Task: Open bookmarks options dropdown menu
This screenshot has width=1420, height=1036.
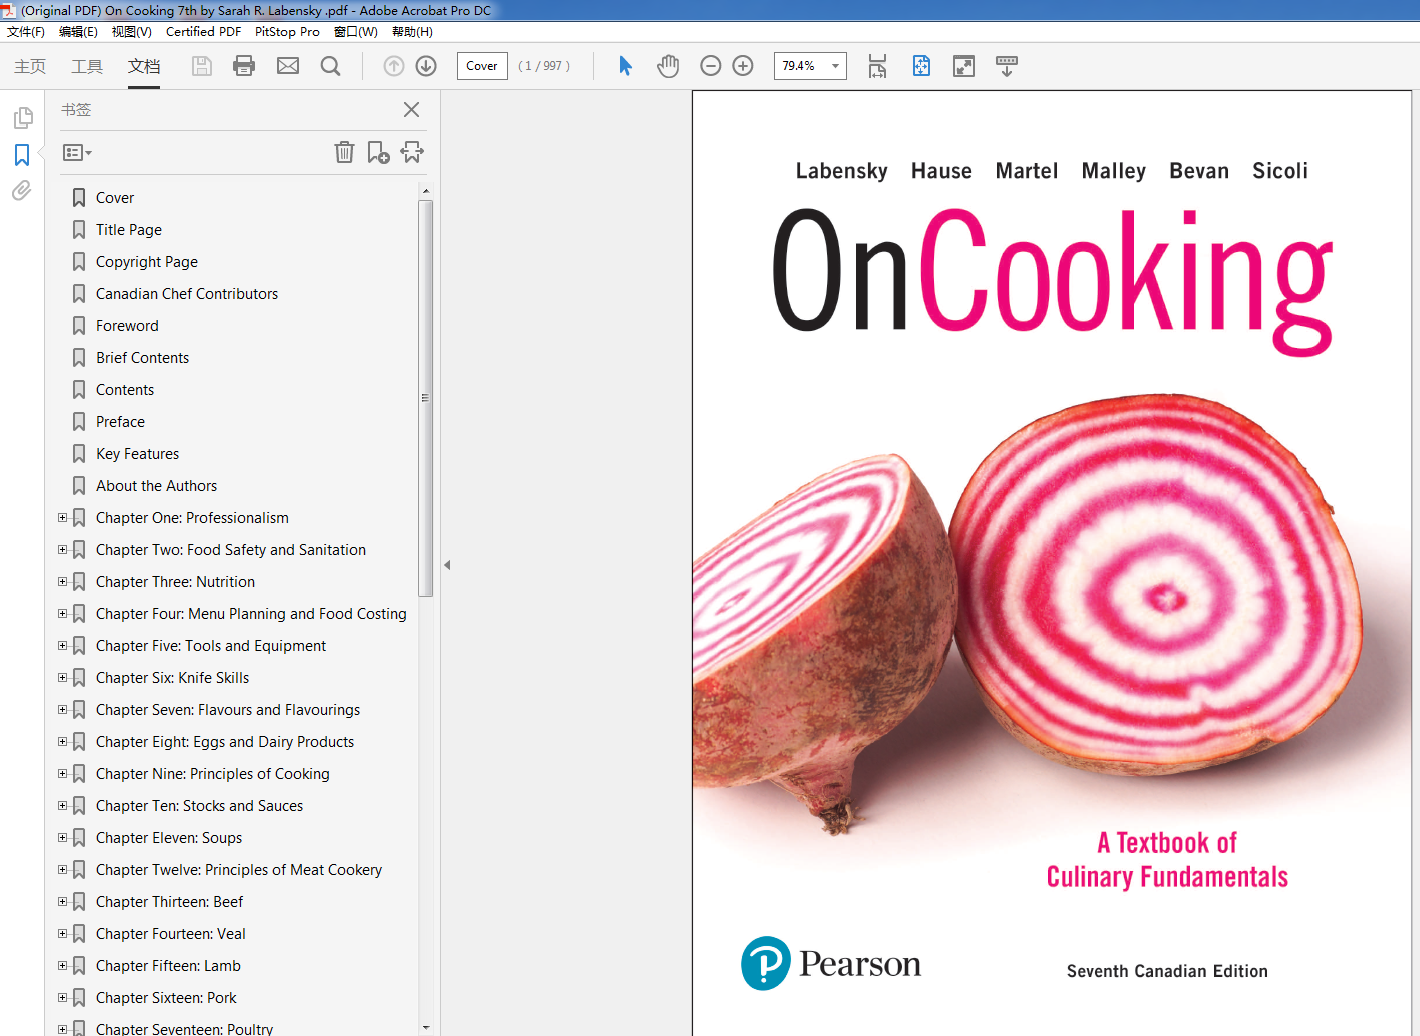Action: (77, 153)
